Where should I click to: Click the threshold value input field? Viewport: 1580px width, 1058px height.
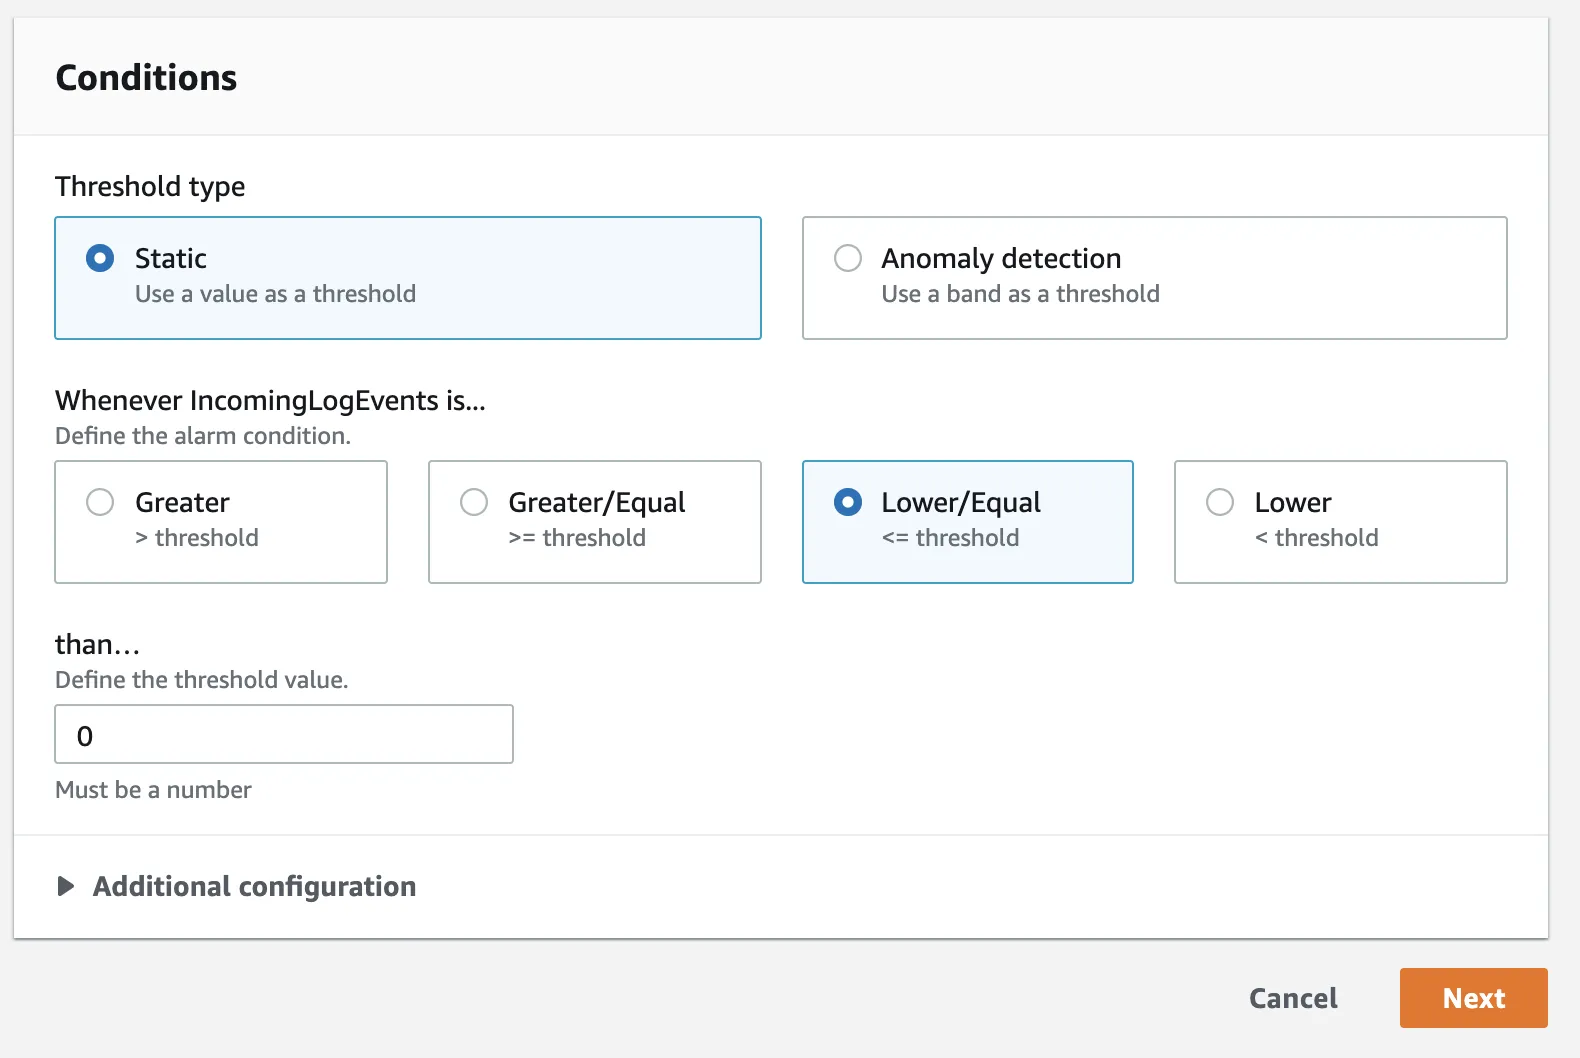(284, 735)
